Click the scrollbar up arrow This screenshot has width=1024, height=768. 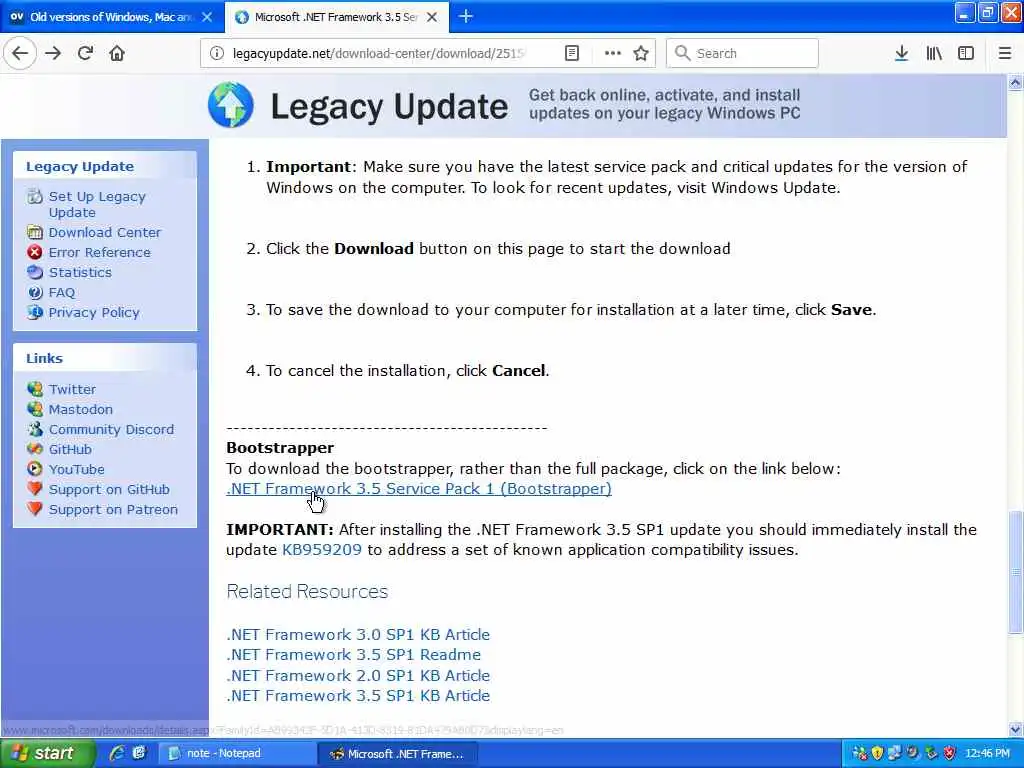click(x=1015, y=82)
